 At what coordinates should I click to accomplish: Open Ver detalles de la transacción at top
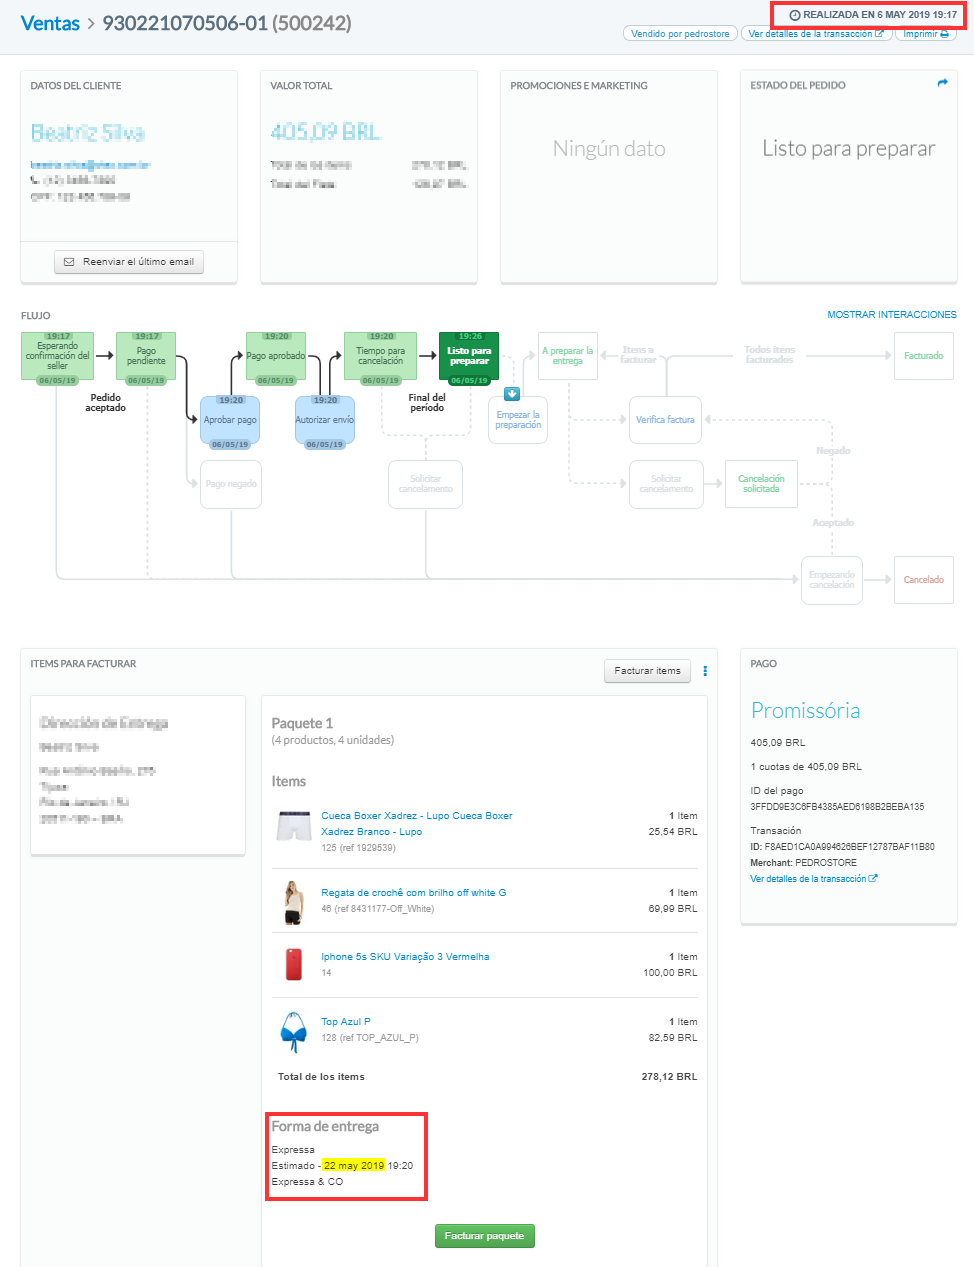pyautogui.click(x=815, y=34)
